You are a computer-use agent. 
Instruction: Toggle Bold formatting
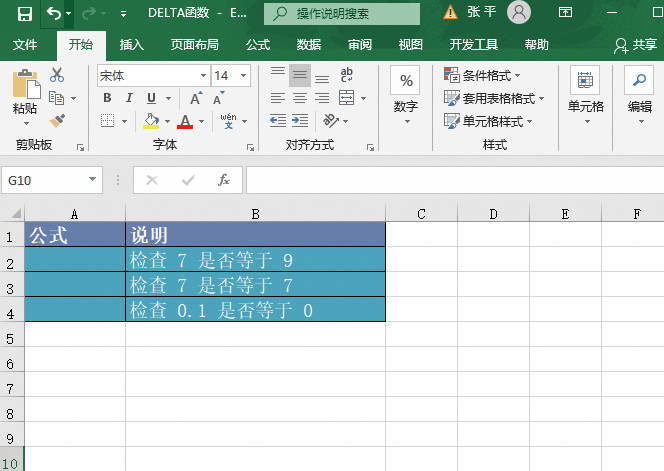click(108, 98)
